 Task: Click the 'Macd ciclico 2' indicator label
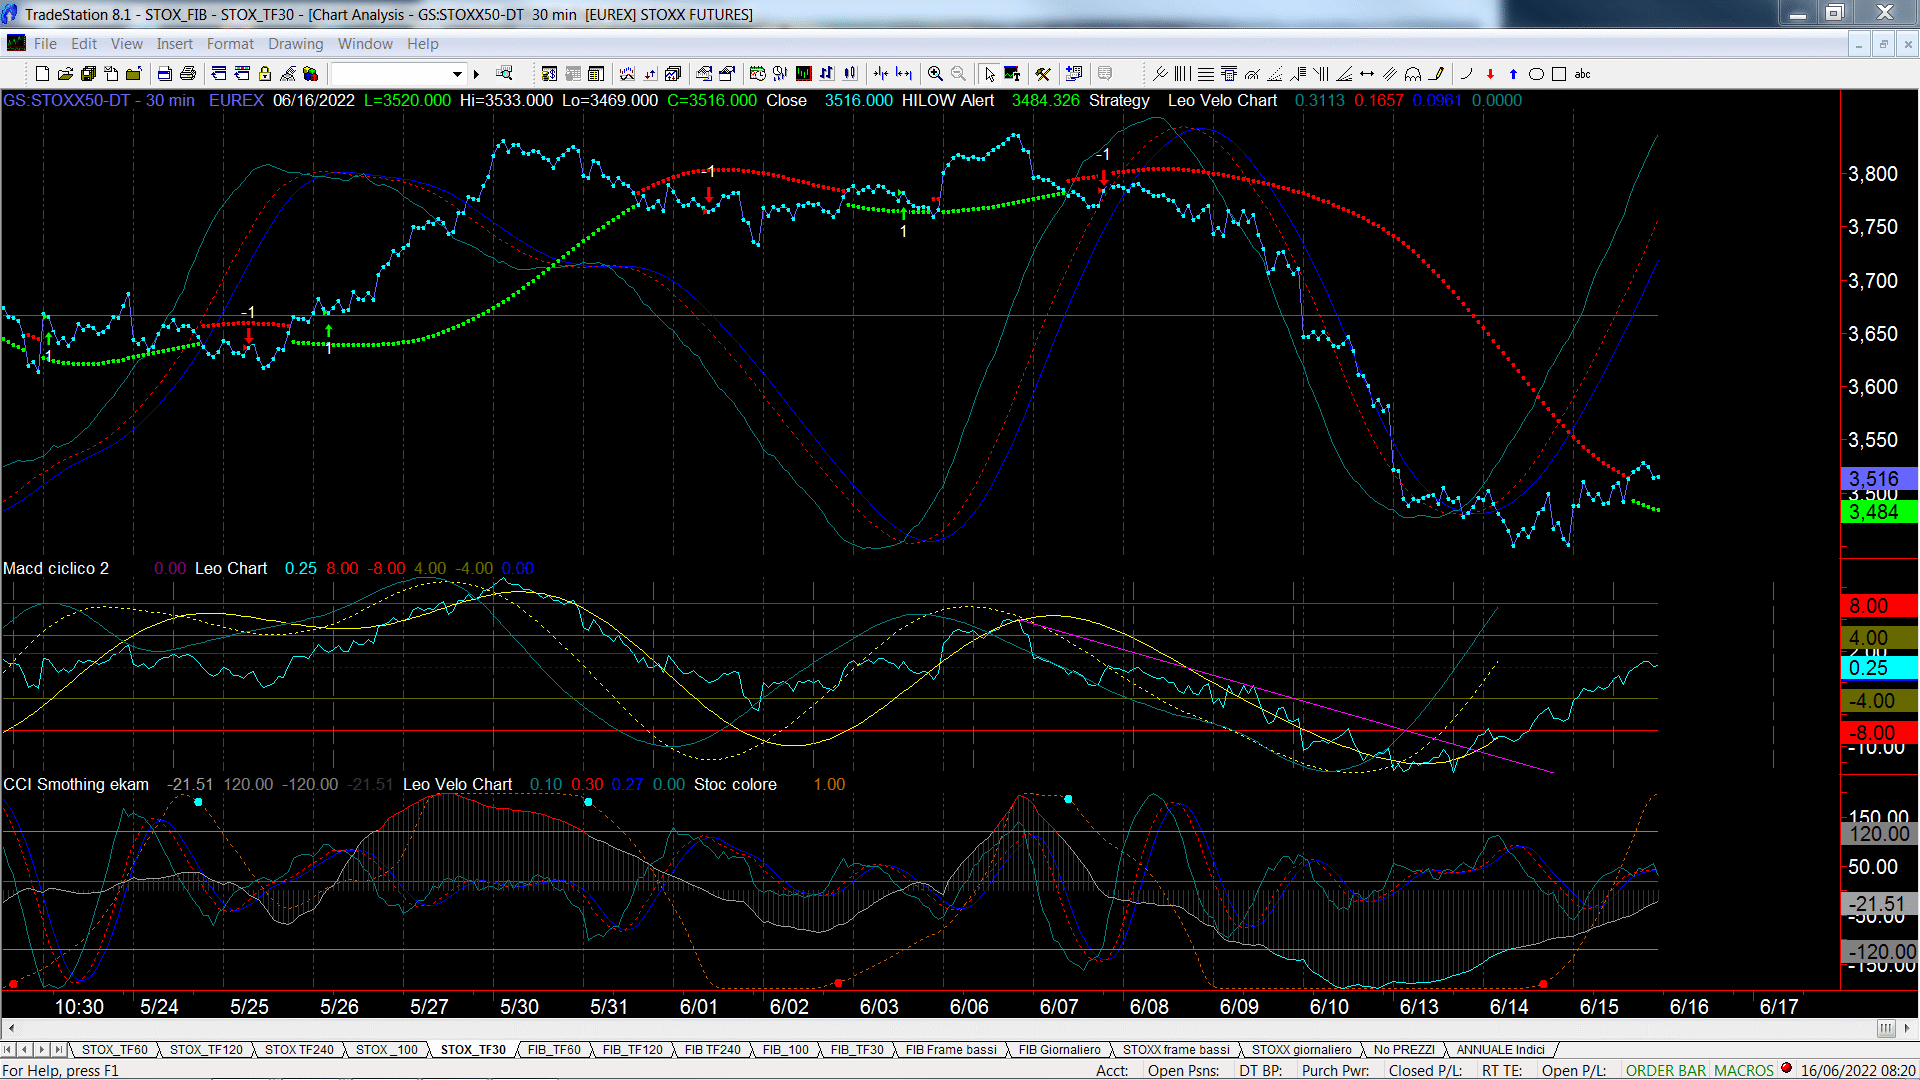coord(56,568)
